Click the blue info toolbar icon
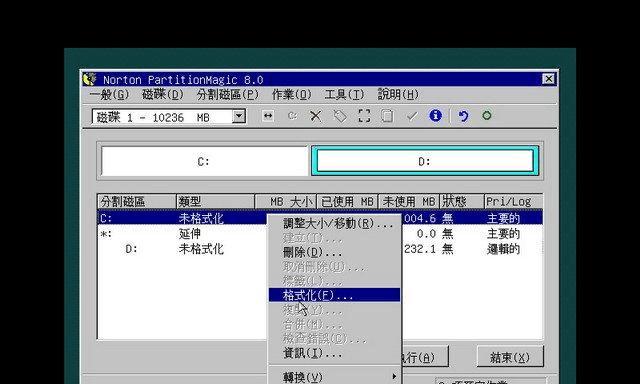640x384 pixels. (x=436, y=115)
